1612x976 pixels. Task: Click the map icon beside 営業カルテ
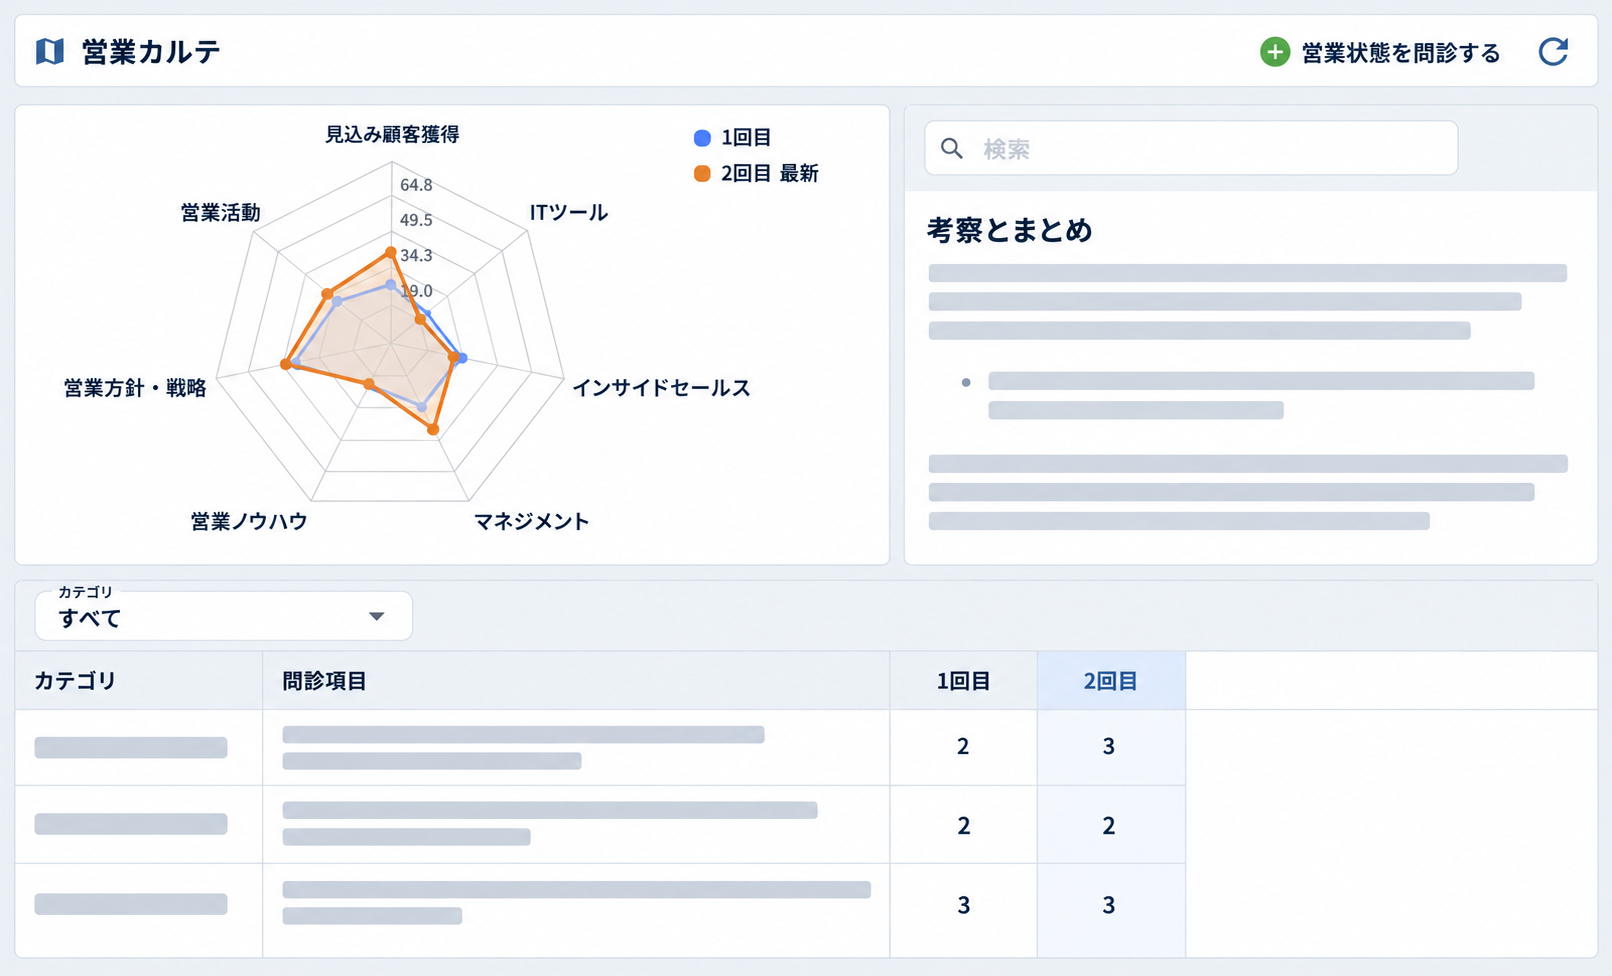click(x=50, y=51)
